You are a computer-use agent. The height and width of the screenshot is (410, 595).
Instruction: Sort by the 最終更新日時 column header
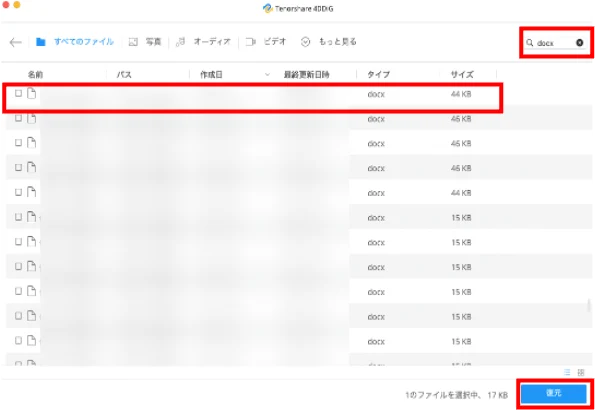307,74
